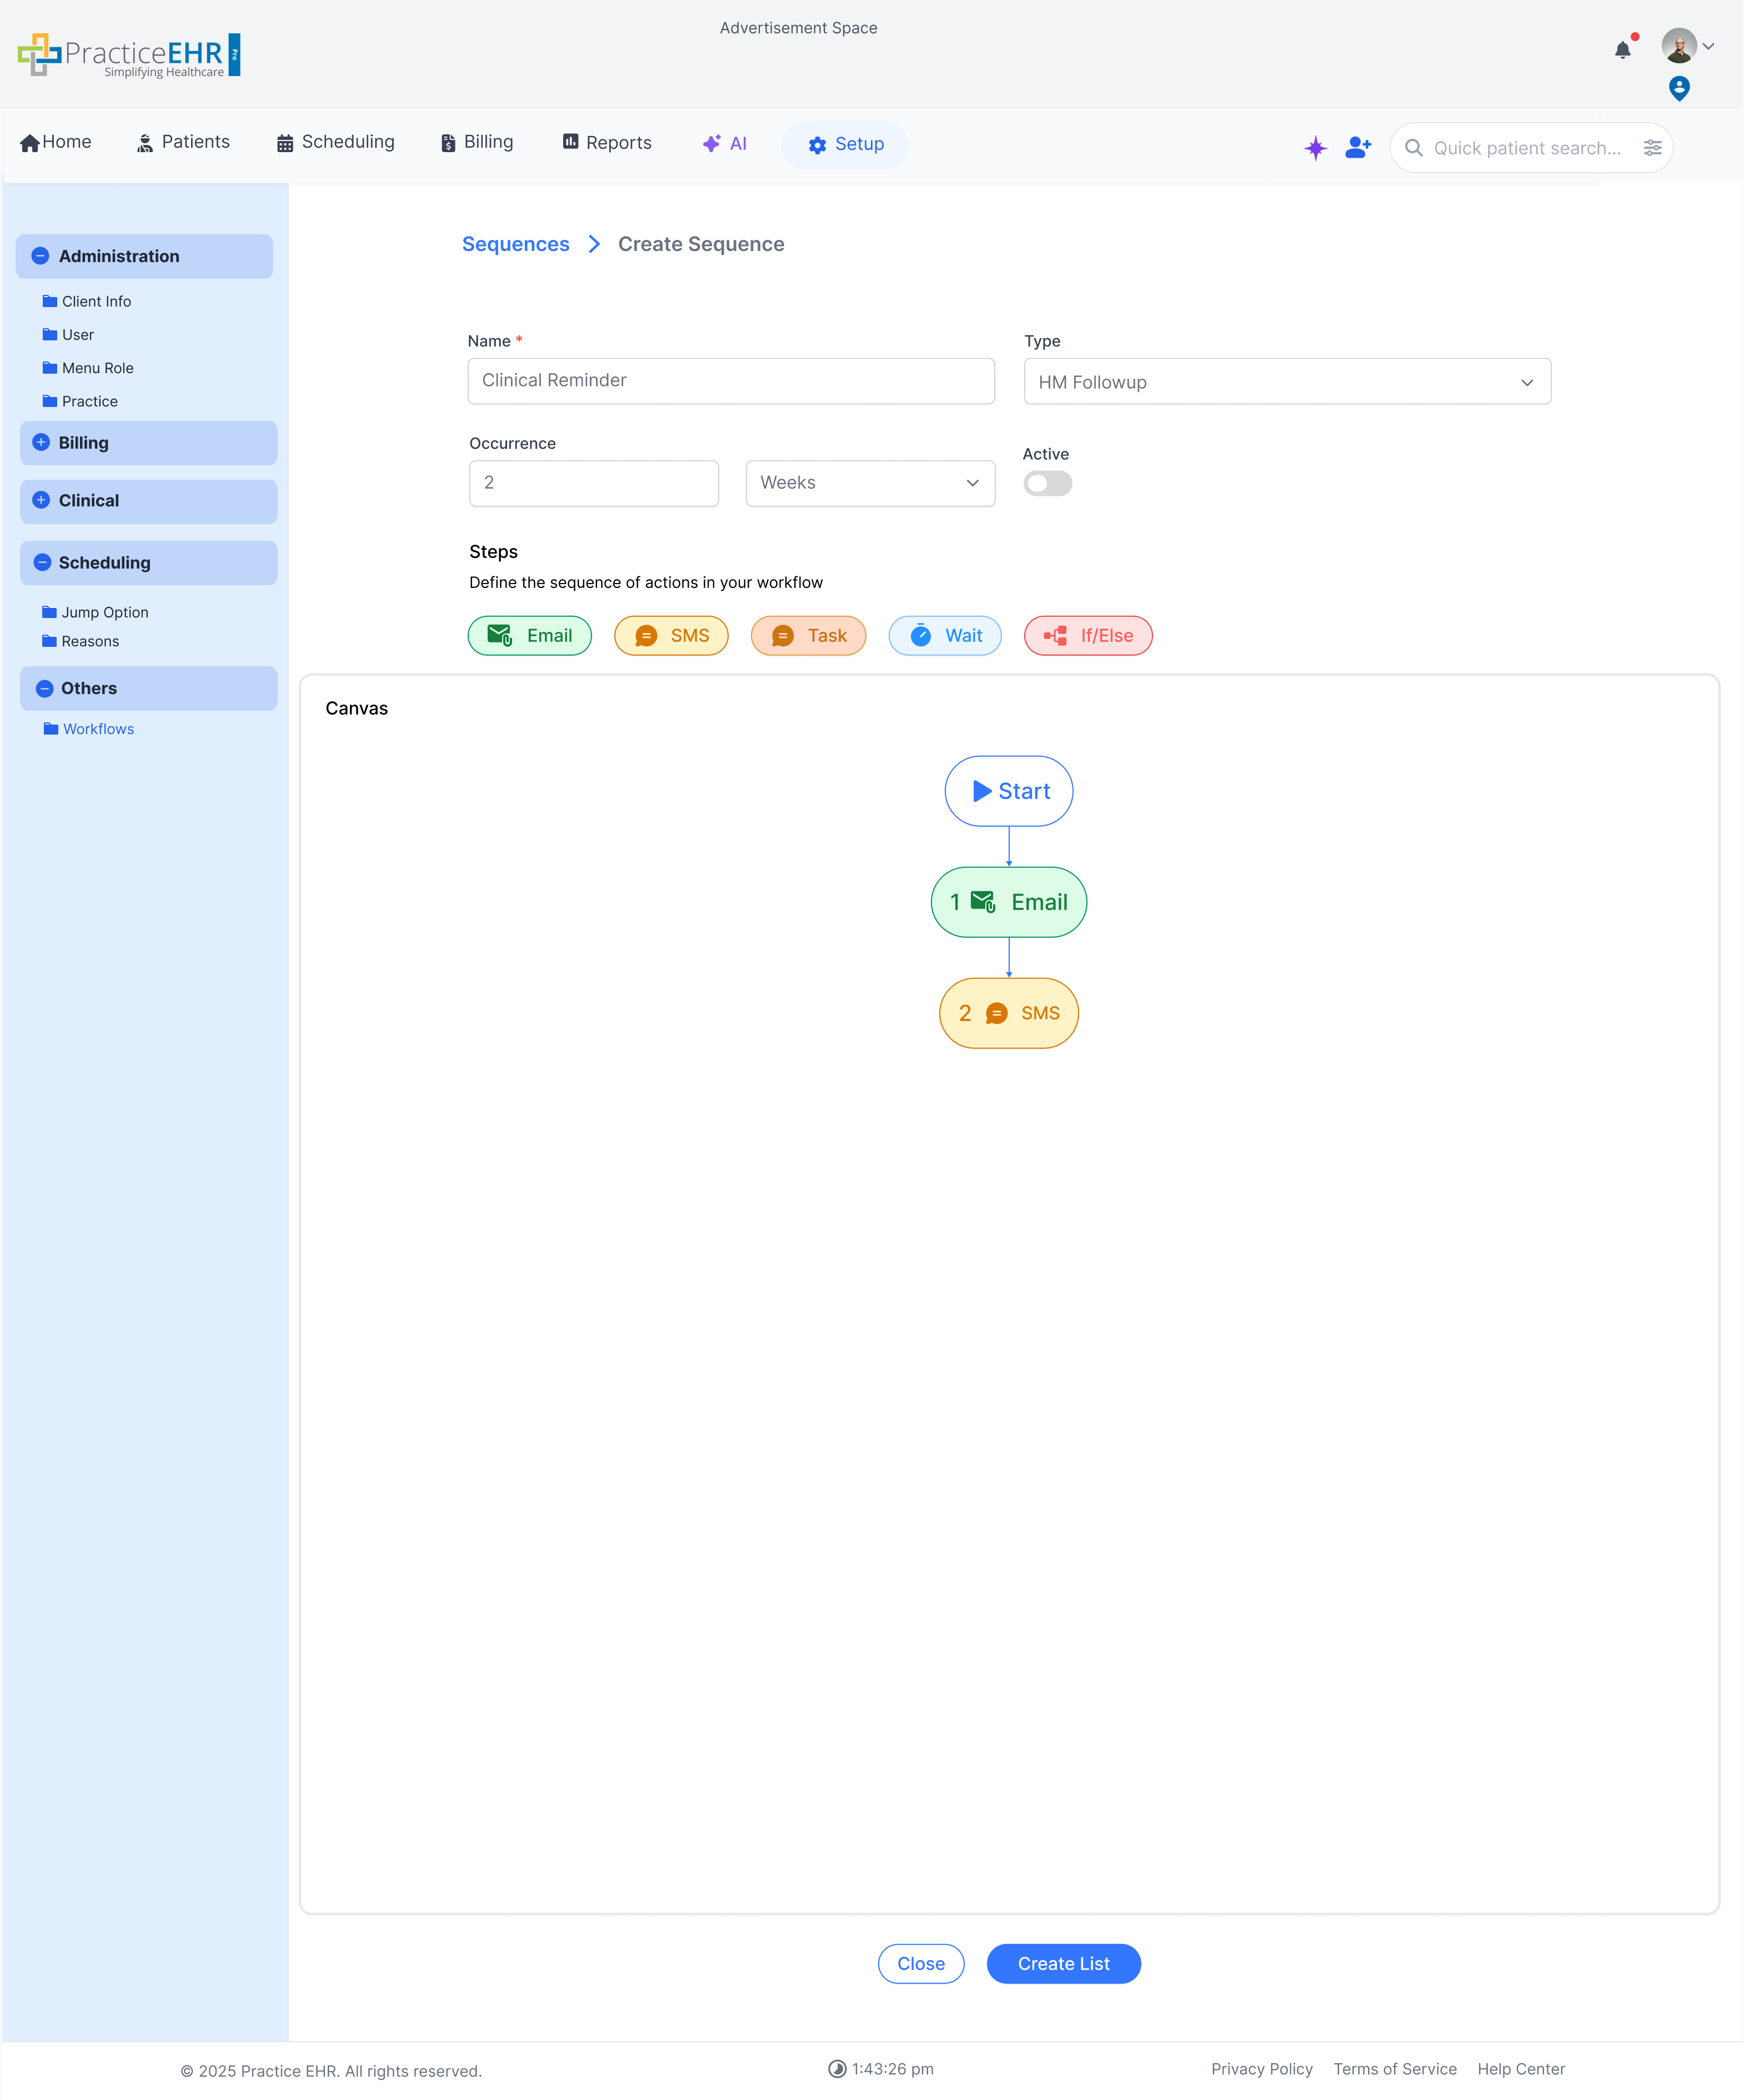Screen dimensions: 1744x2100
Task: Toggle the Active switch on
Action: (x=1047, y=484)
